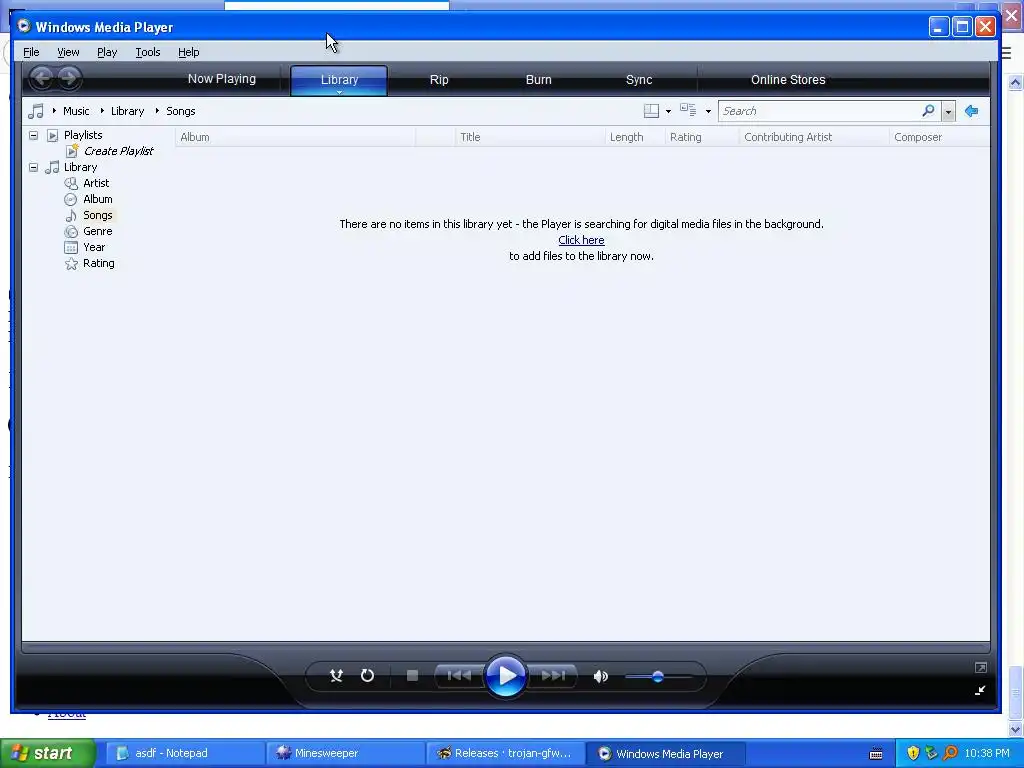The image size is (1024, 768).
Task: Click the layout options icon
Action: click(x=651, y=111)
